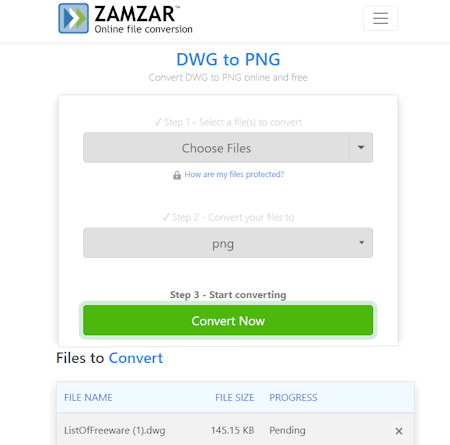
Task: Click the FILE SIZE column header
Action: (235, 397)
